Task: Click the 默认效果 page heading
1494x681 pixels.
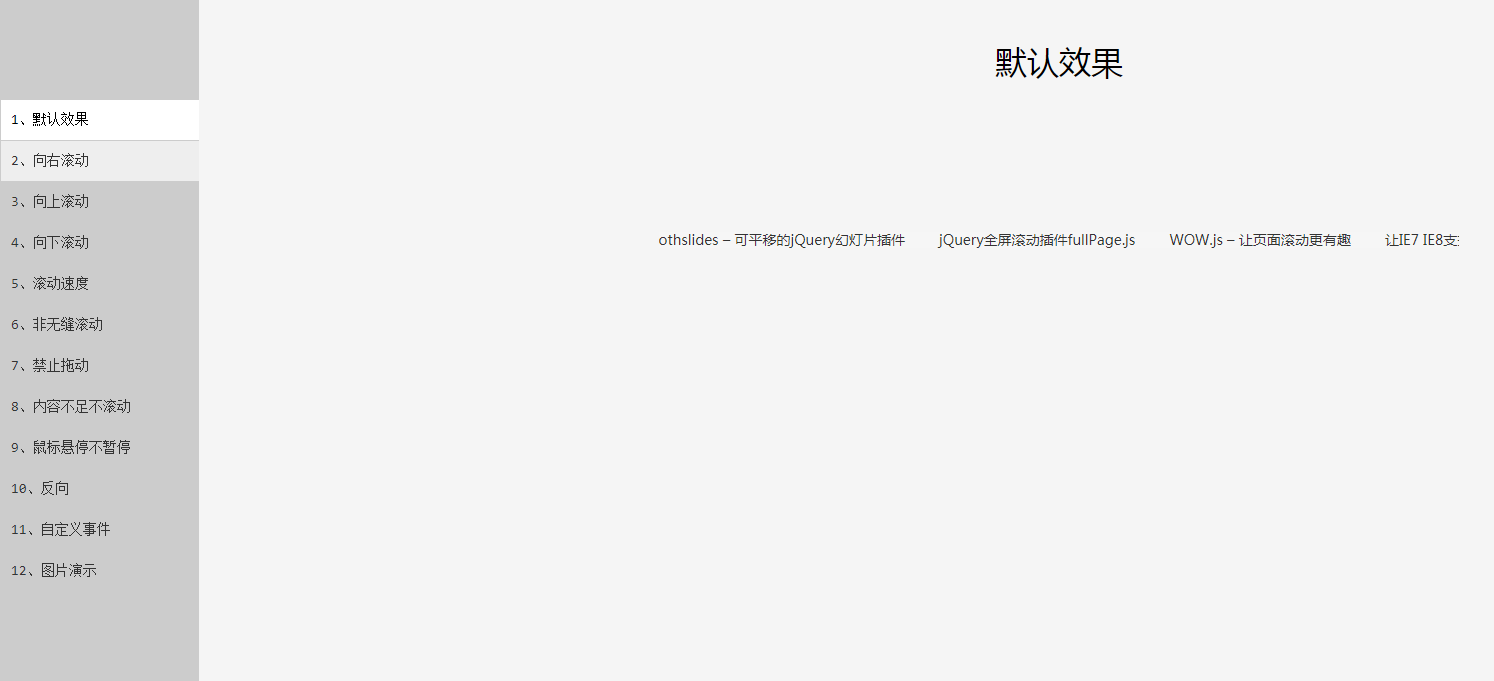Action: pos(1058,63)
